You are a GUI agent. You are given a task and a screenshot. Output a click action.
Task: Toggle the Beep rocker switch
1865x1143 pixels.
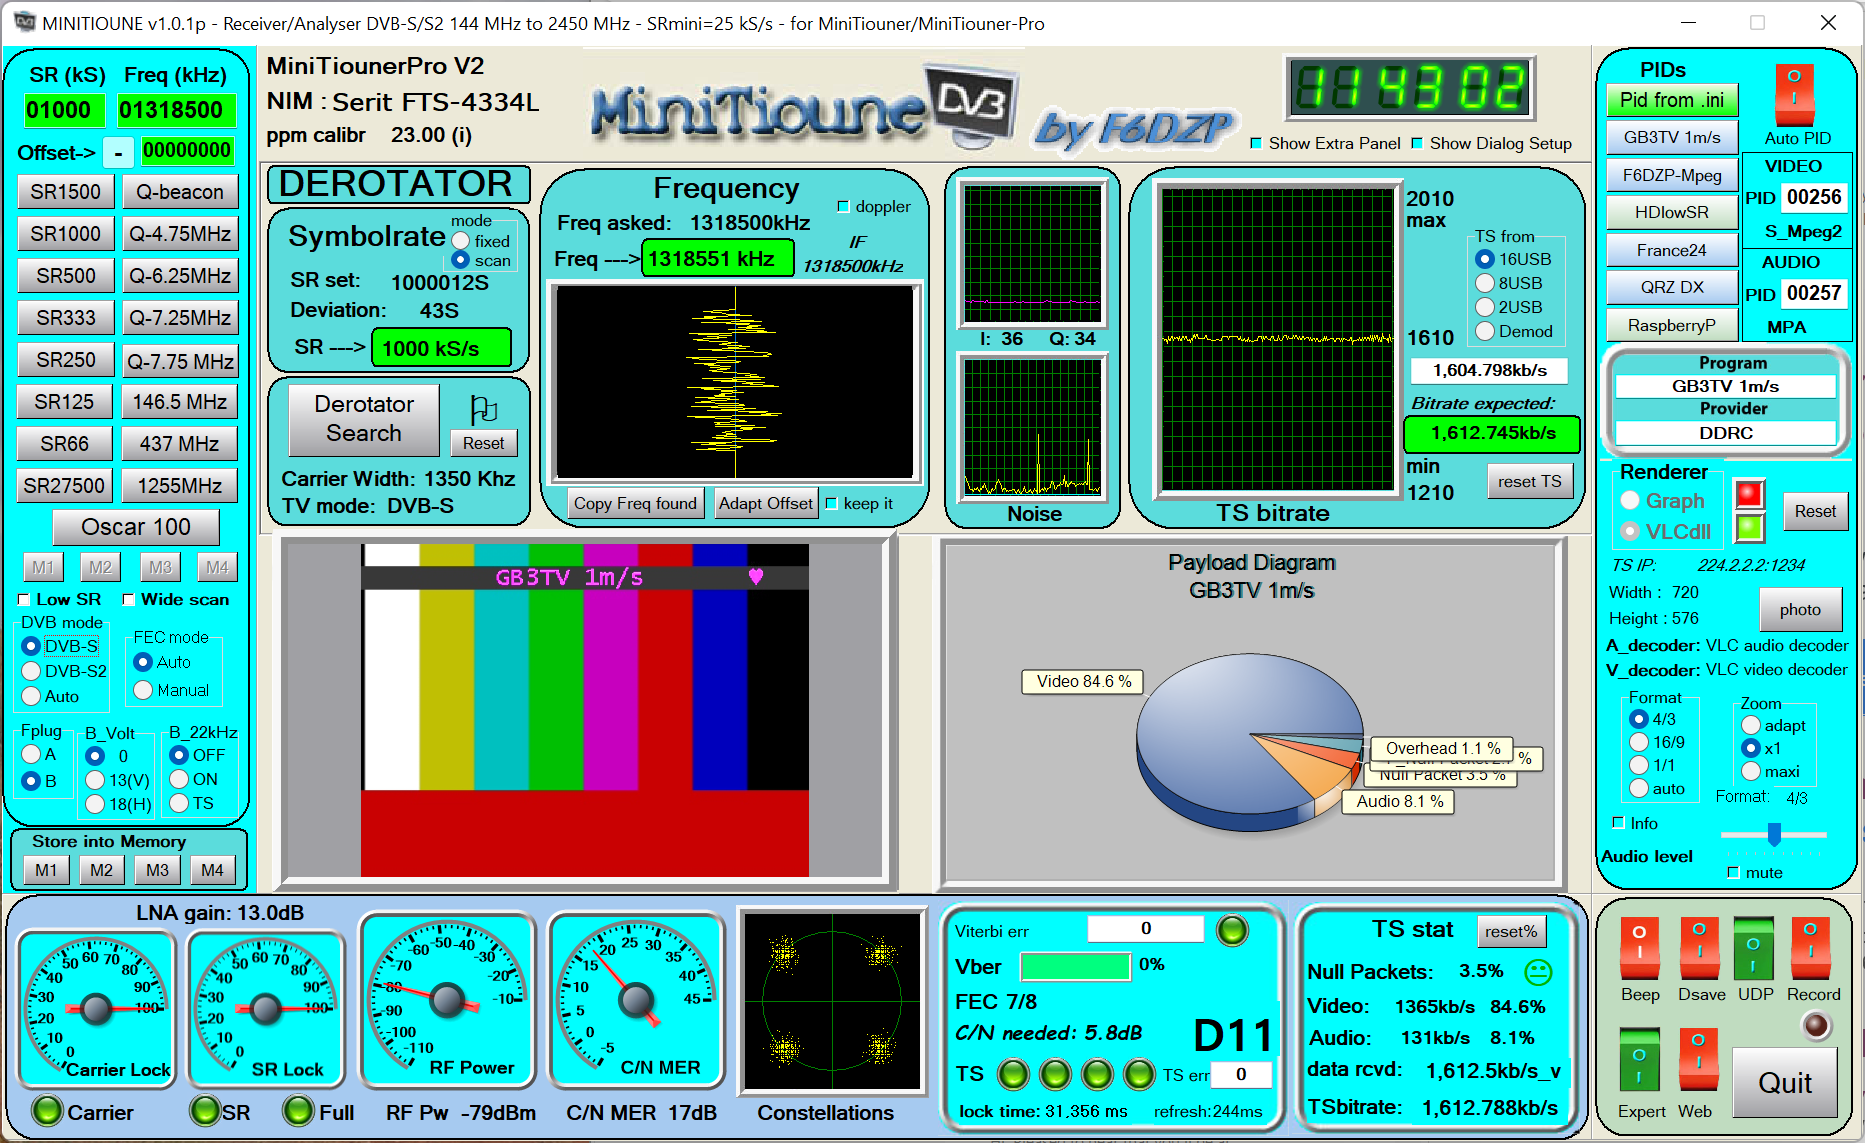[1639, 949]
